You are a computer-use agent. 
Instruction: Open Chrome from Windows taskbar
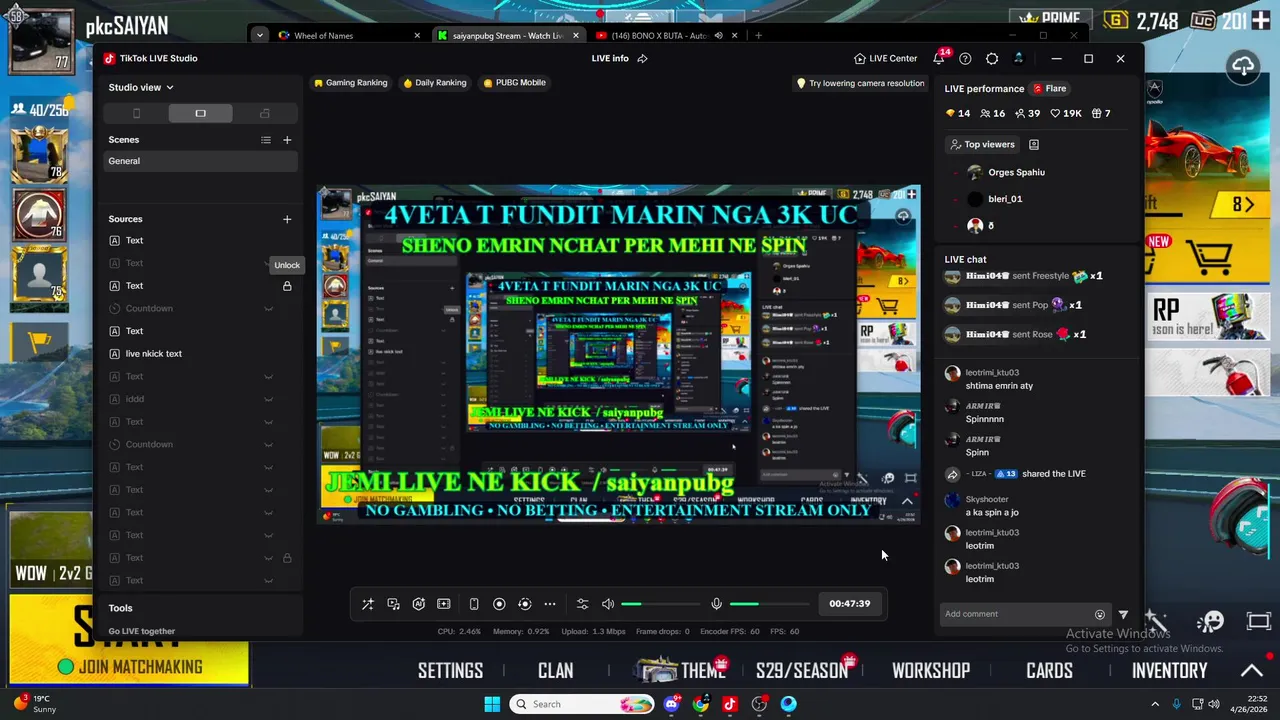[701, 704]
